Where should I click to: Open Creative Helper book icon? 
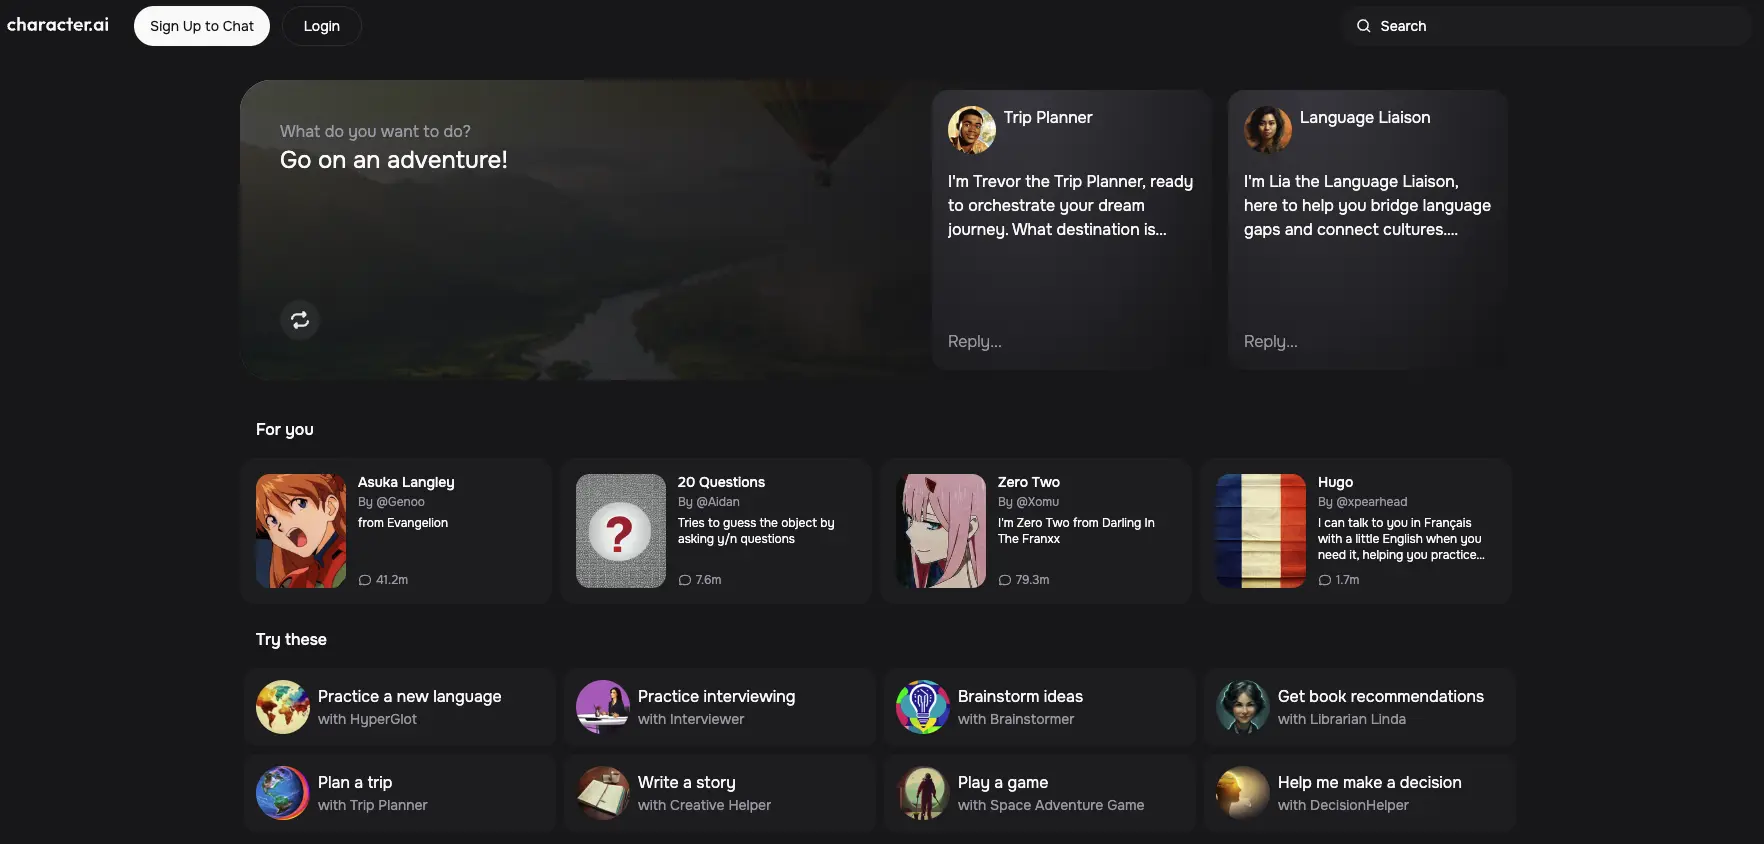pyautogui.click(x=603, y=793)
